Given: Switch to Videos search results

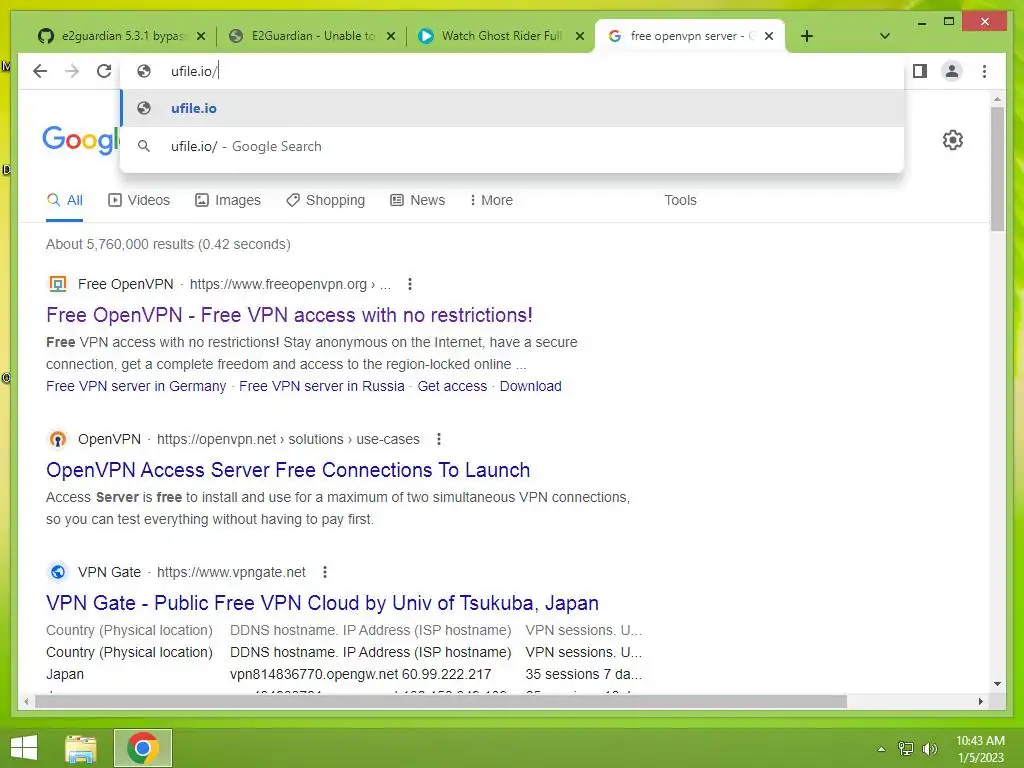Looking at the screenshot, I should click(138, 200).
